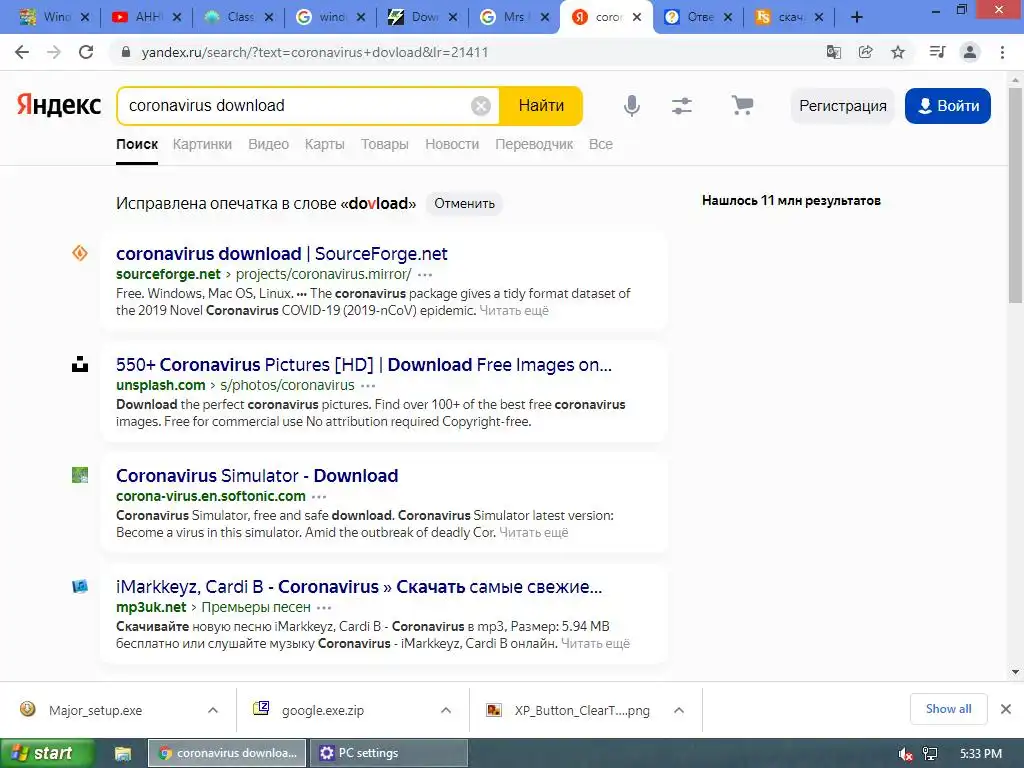Open the google.exe.zip download
The height and width of the screenshot is (768, 1024).
(x=323, y=711)
